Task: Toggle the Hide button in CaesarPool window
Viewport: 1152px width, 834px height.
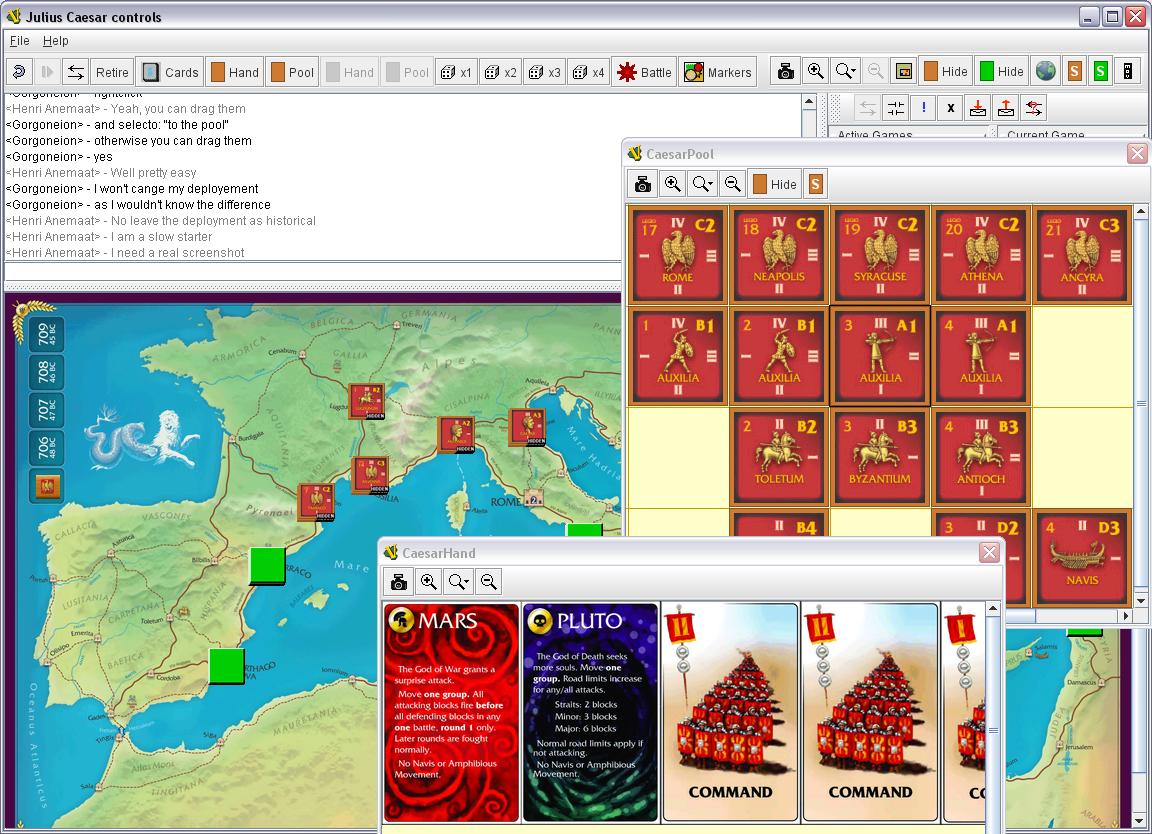Action: [775, 184]
